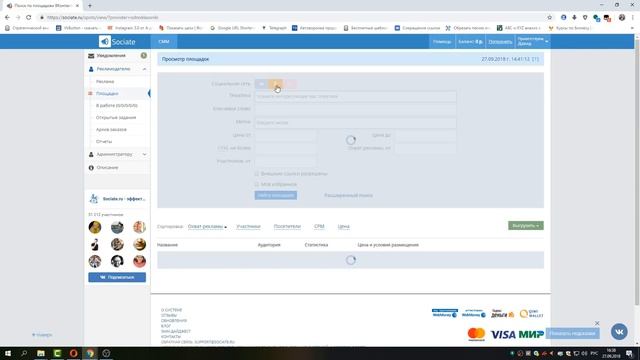Sort by Охват рекламы
Viewport: 640px width, 360px height.
coord(207,227)
